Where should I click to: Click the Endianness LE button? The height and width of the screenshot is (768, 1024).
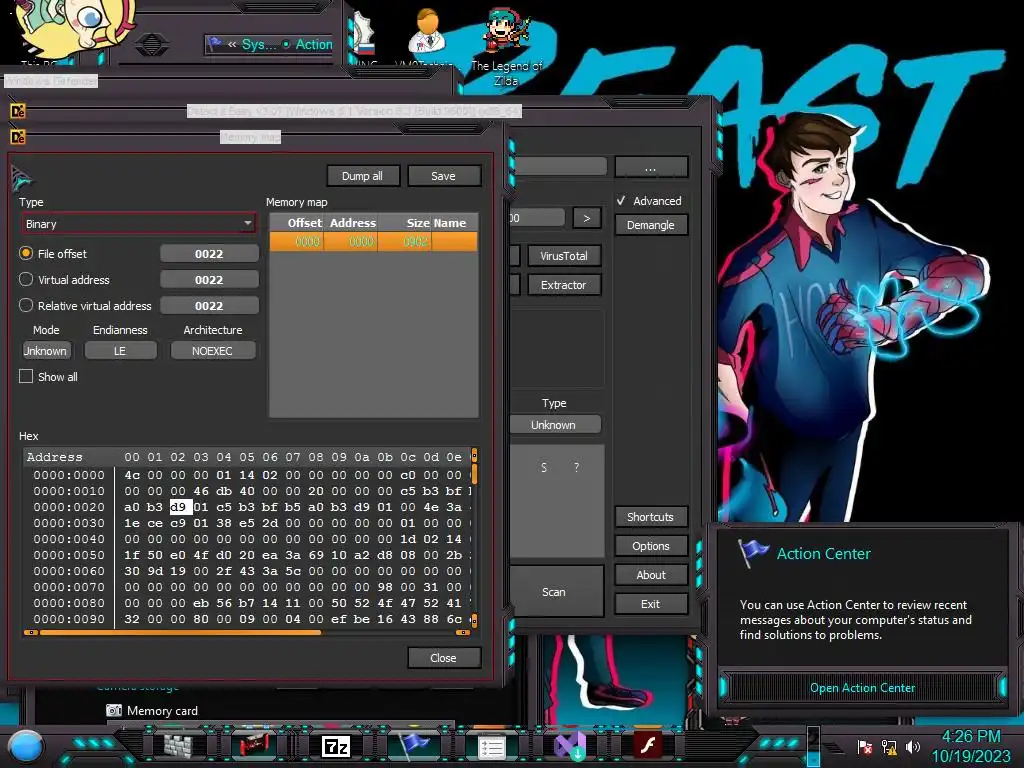click(120, 351)
